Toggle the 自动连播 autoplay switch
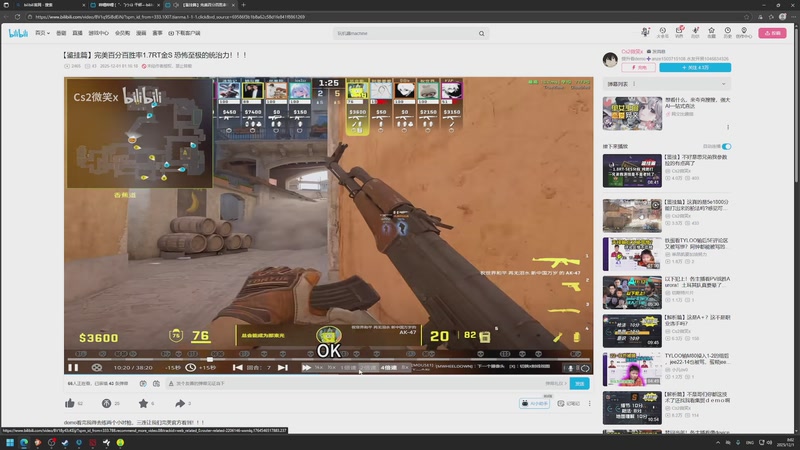Image resolution: width=800 pixels, height=450 pixels. tap(727, 146)
